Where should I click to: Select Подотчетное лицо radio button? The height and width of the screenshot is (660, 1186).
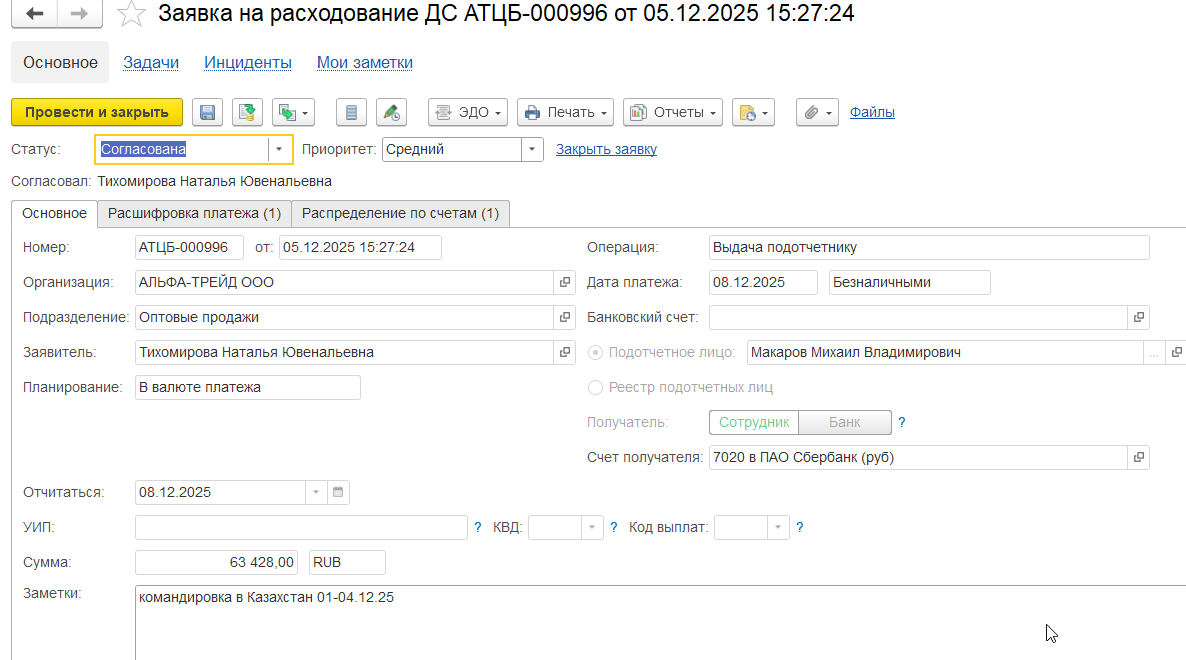(x=595, y=352)
